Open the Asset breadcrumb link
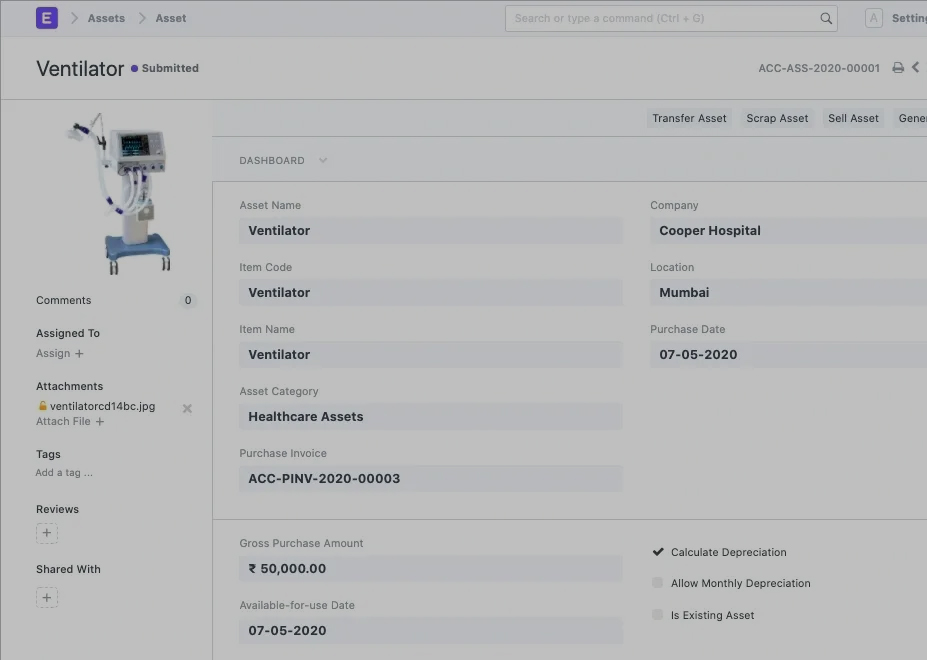Viewport: 927px width, 660px height. (x=171, y=18)
